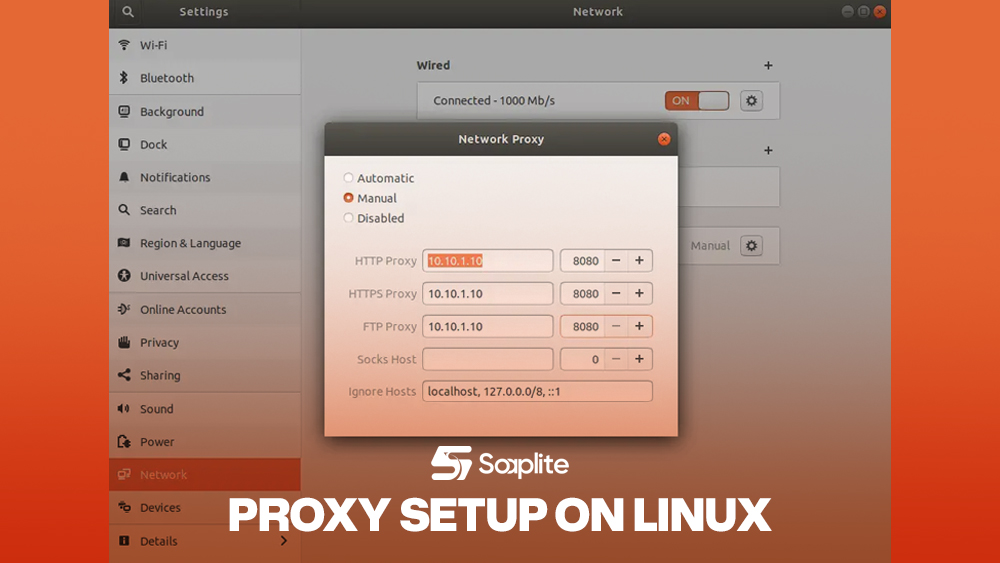Click the Devices sidebar icon
This screenshot has height=563, width=1000.
[124, 508]
